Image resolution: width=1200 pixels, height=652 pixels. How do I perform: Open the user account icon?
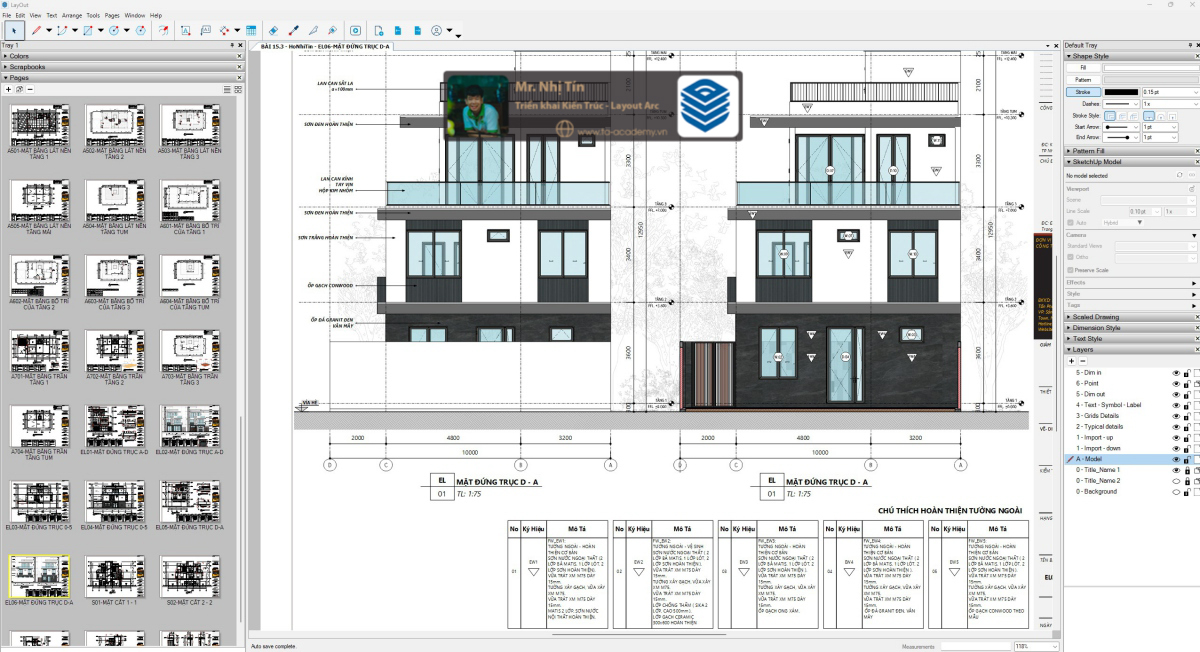click(437, 31)
